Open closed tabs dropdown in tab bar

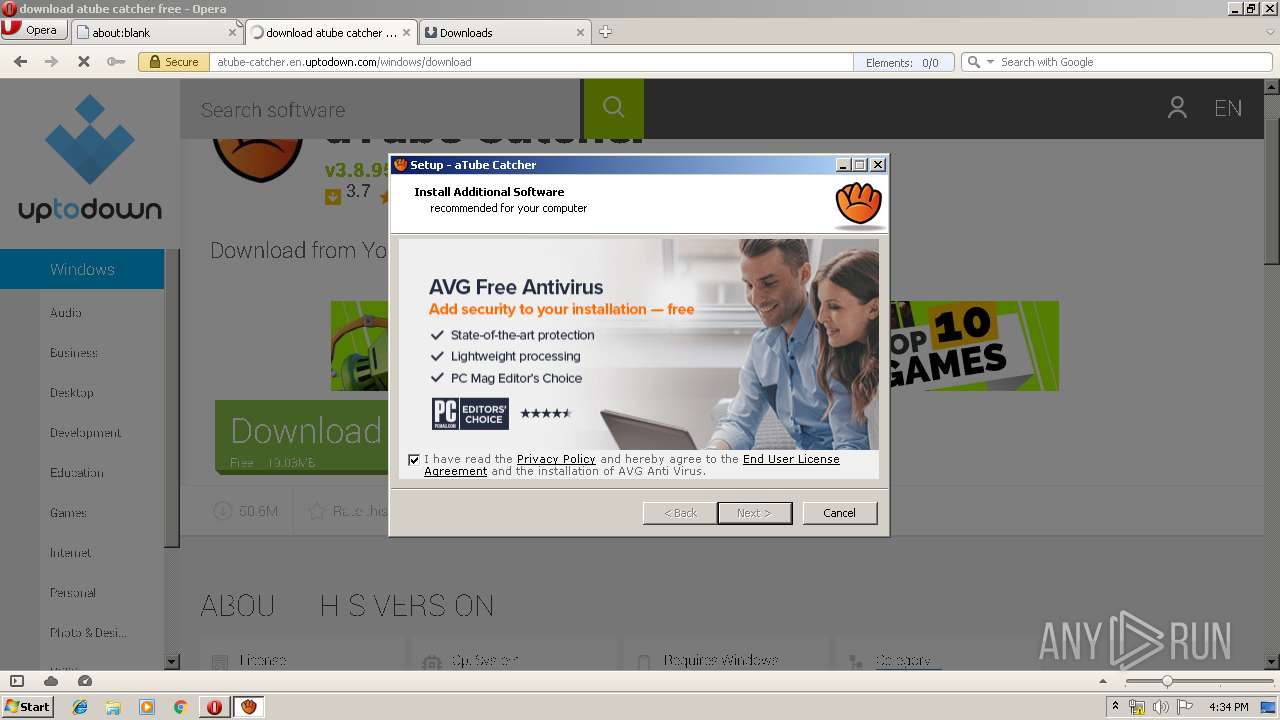(1270, 32)
